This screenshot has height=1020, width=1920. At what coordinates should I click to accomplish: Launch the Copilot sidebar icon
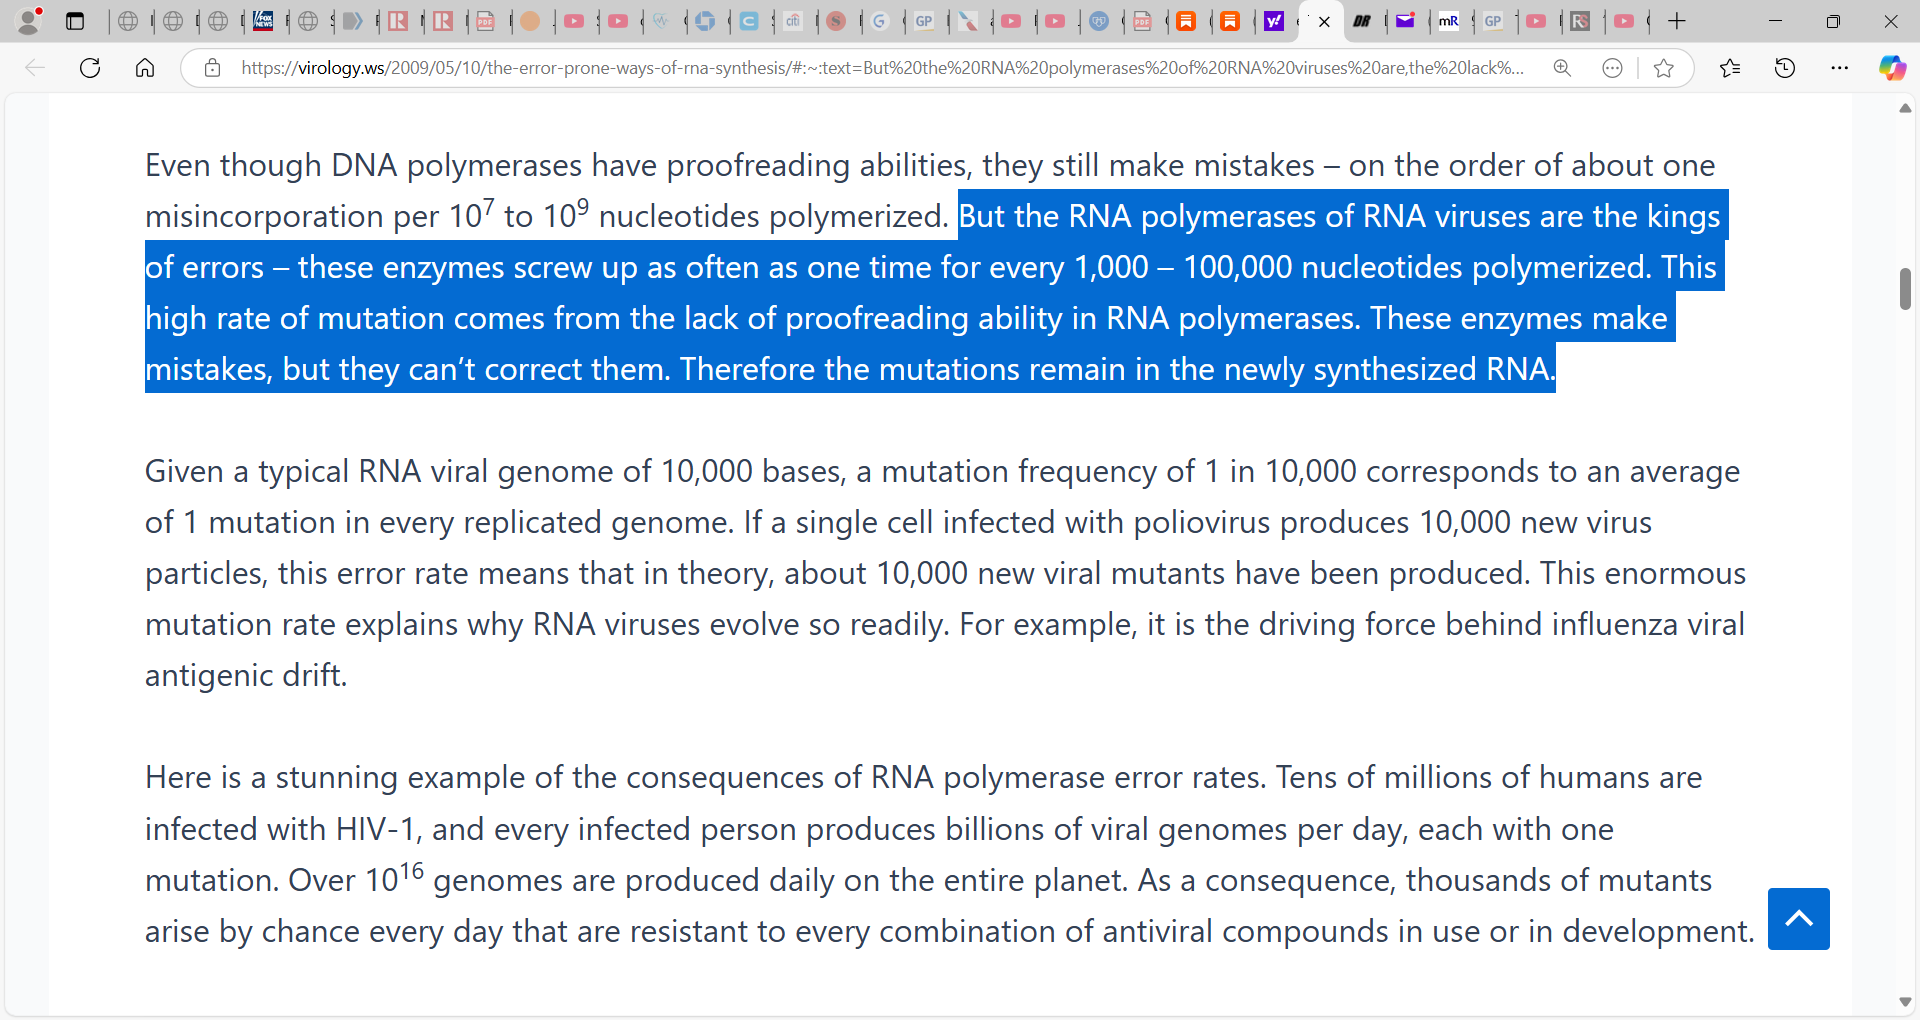point(1892,68)
